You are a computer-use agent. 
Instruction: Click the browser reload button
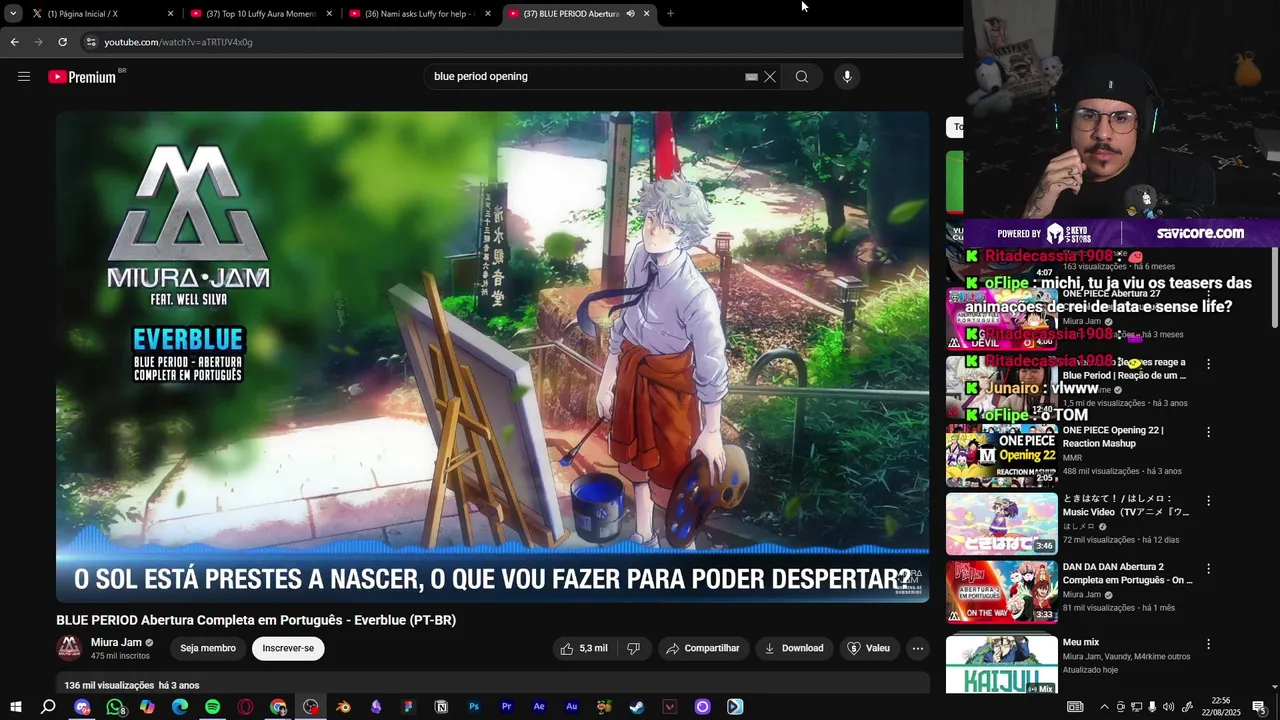tap(62, 42)
